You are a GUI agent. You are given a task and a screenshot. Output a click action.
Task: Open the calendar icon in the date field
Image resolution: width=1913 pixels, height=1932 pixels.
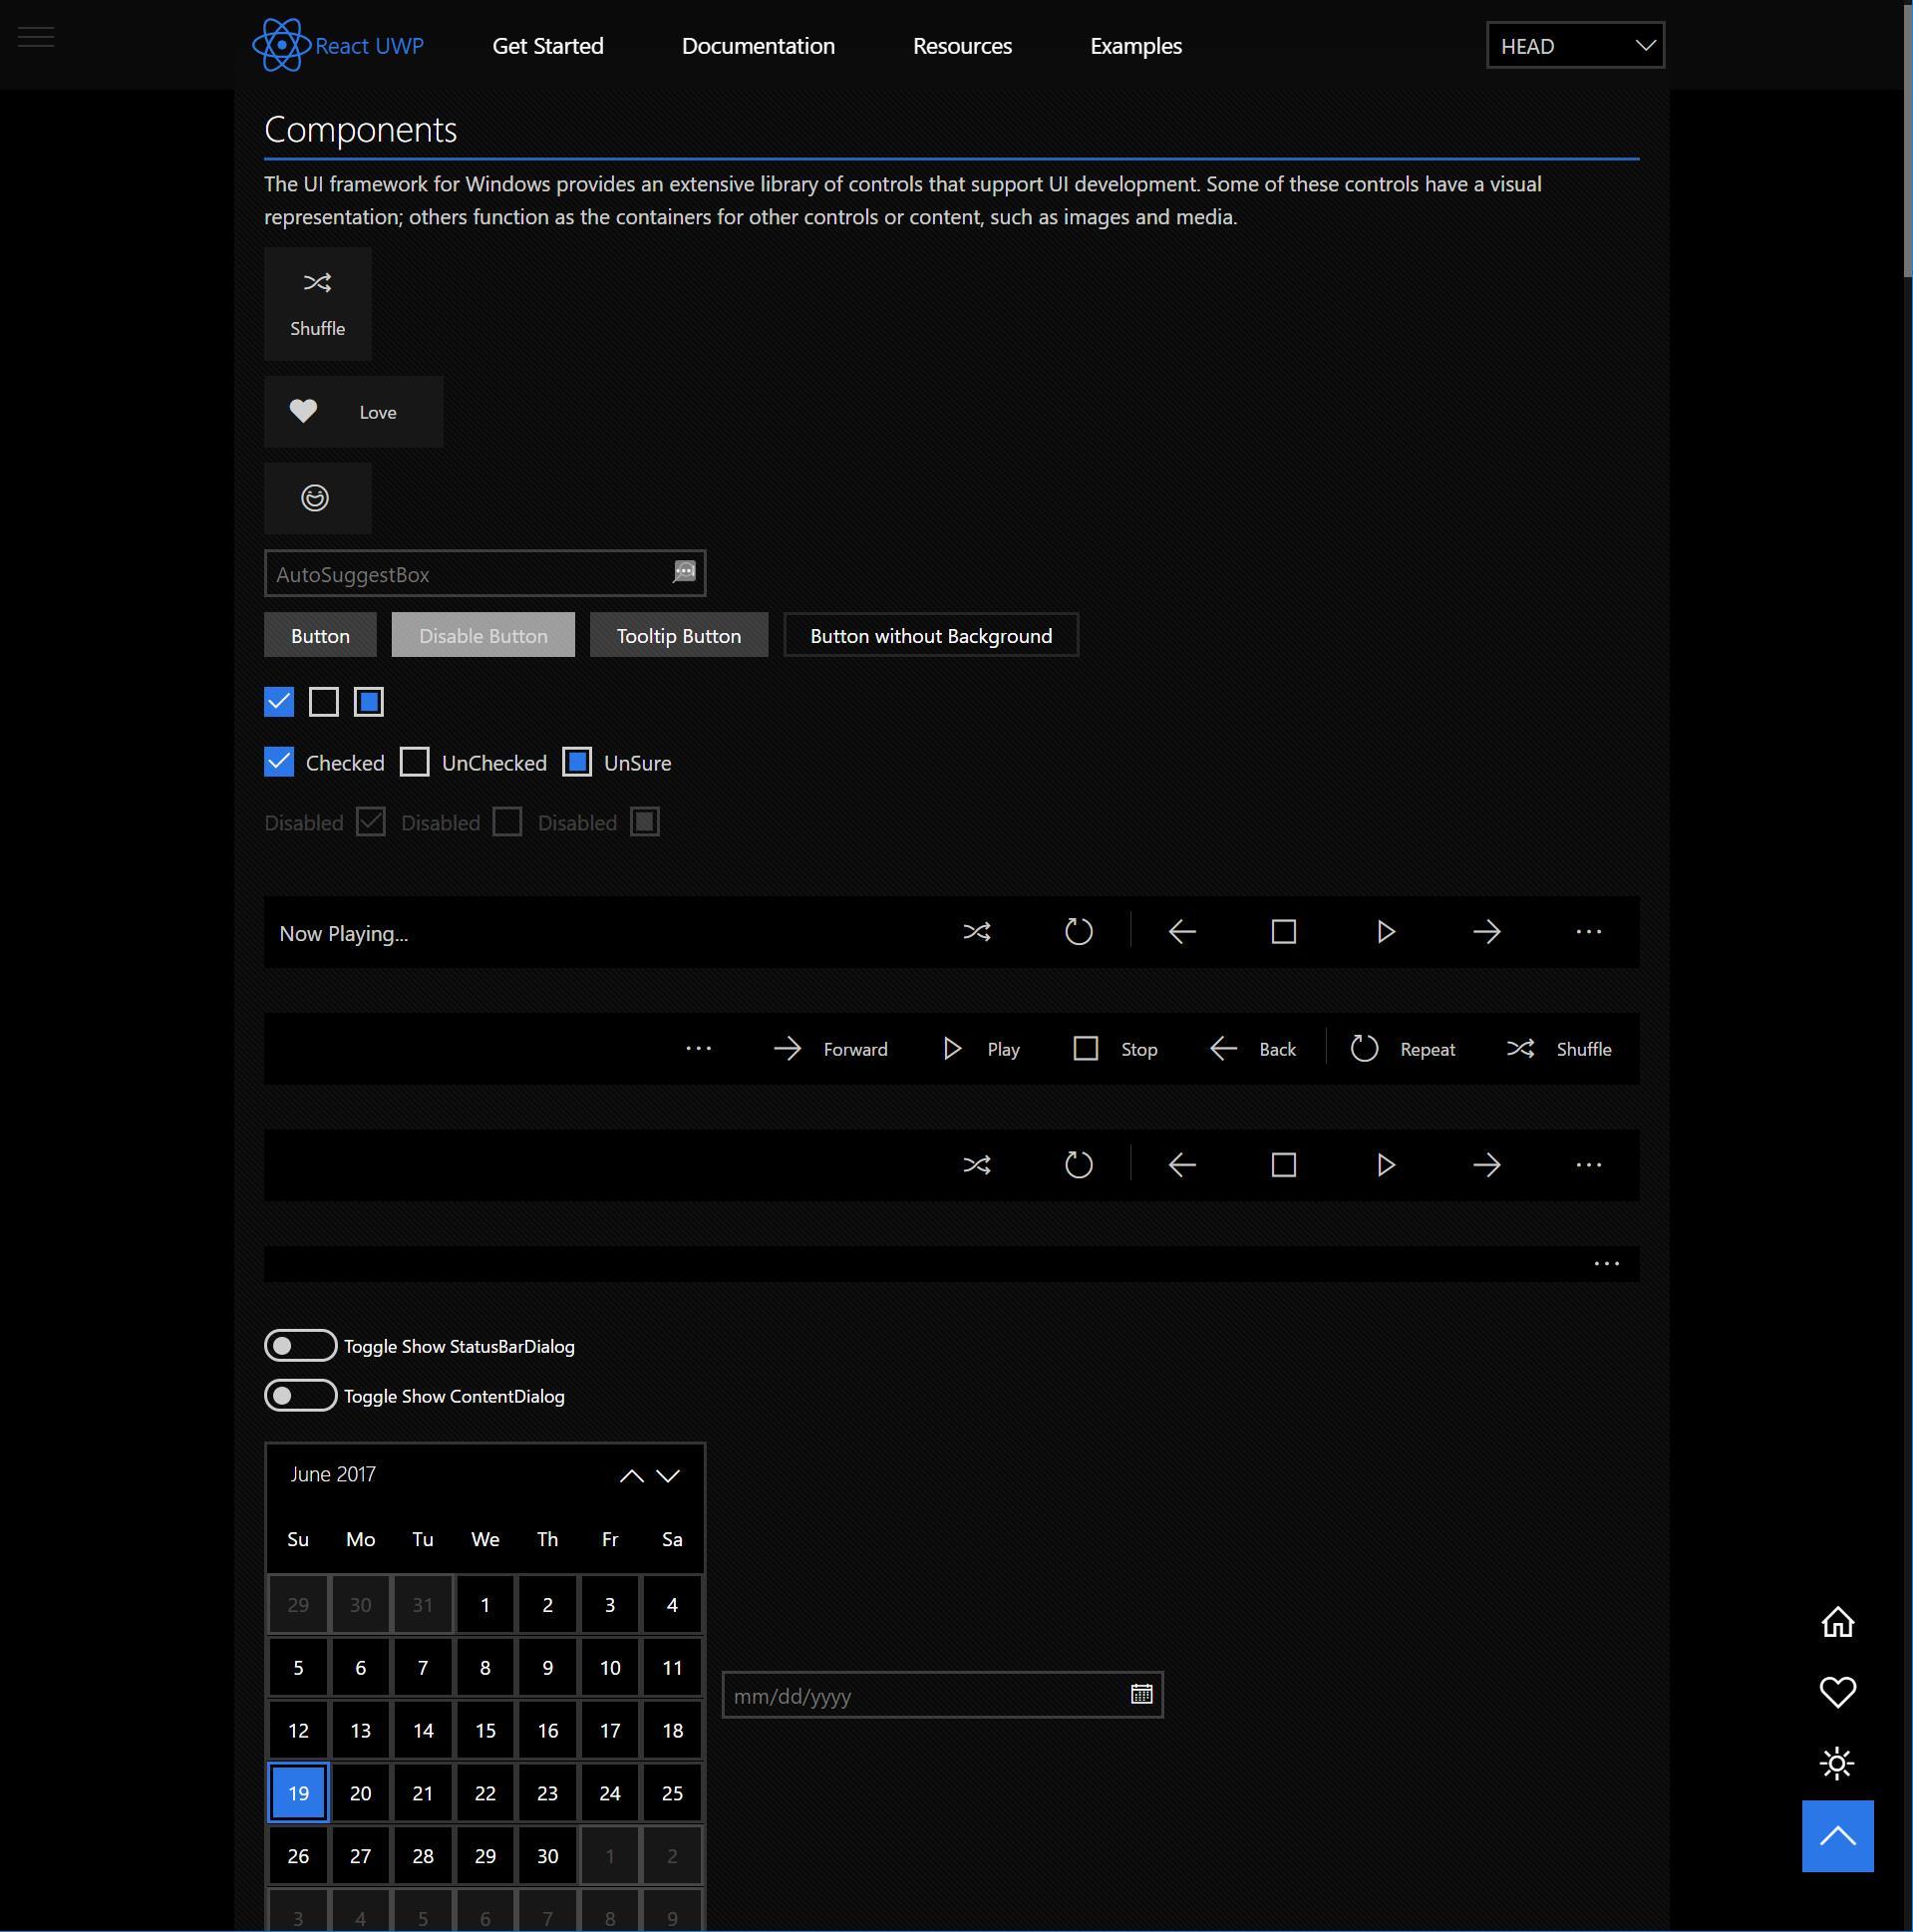(1140, 1694)
